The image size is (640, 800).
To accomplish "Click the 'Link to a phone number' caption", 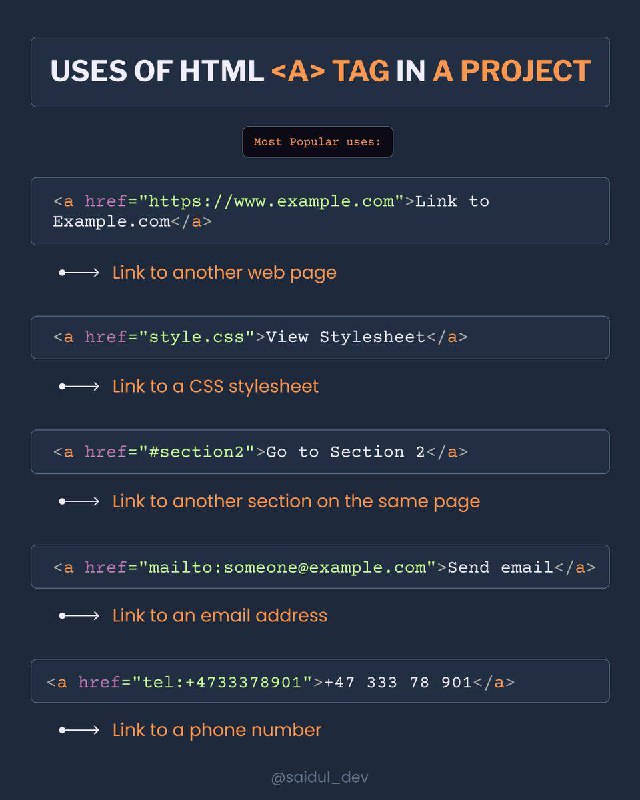I will point(217,730).
